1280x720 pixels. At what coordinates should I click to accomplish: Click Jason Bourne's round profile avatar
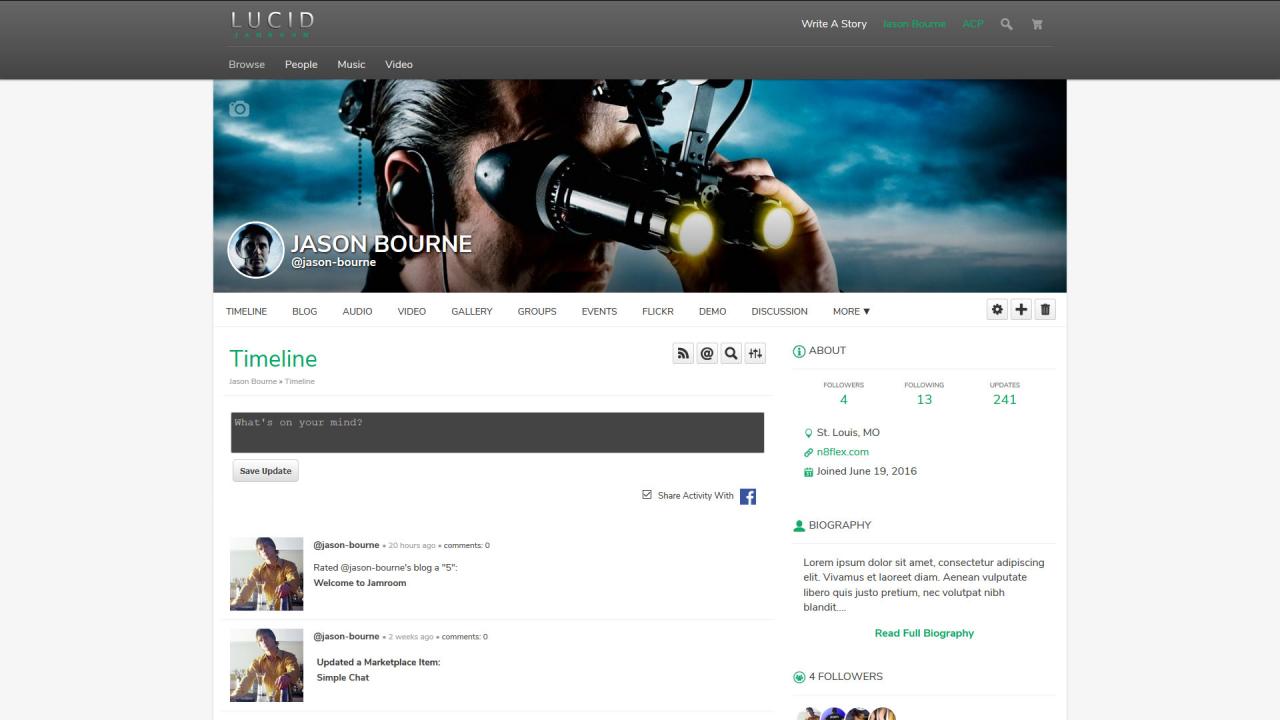coord(256,250)
